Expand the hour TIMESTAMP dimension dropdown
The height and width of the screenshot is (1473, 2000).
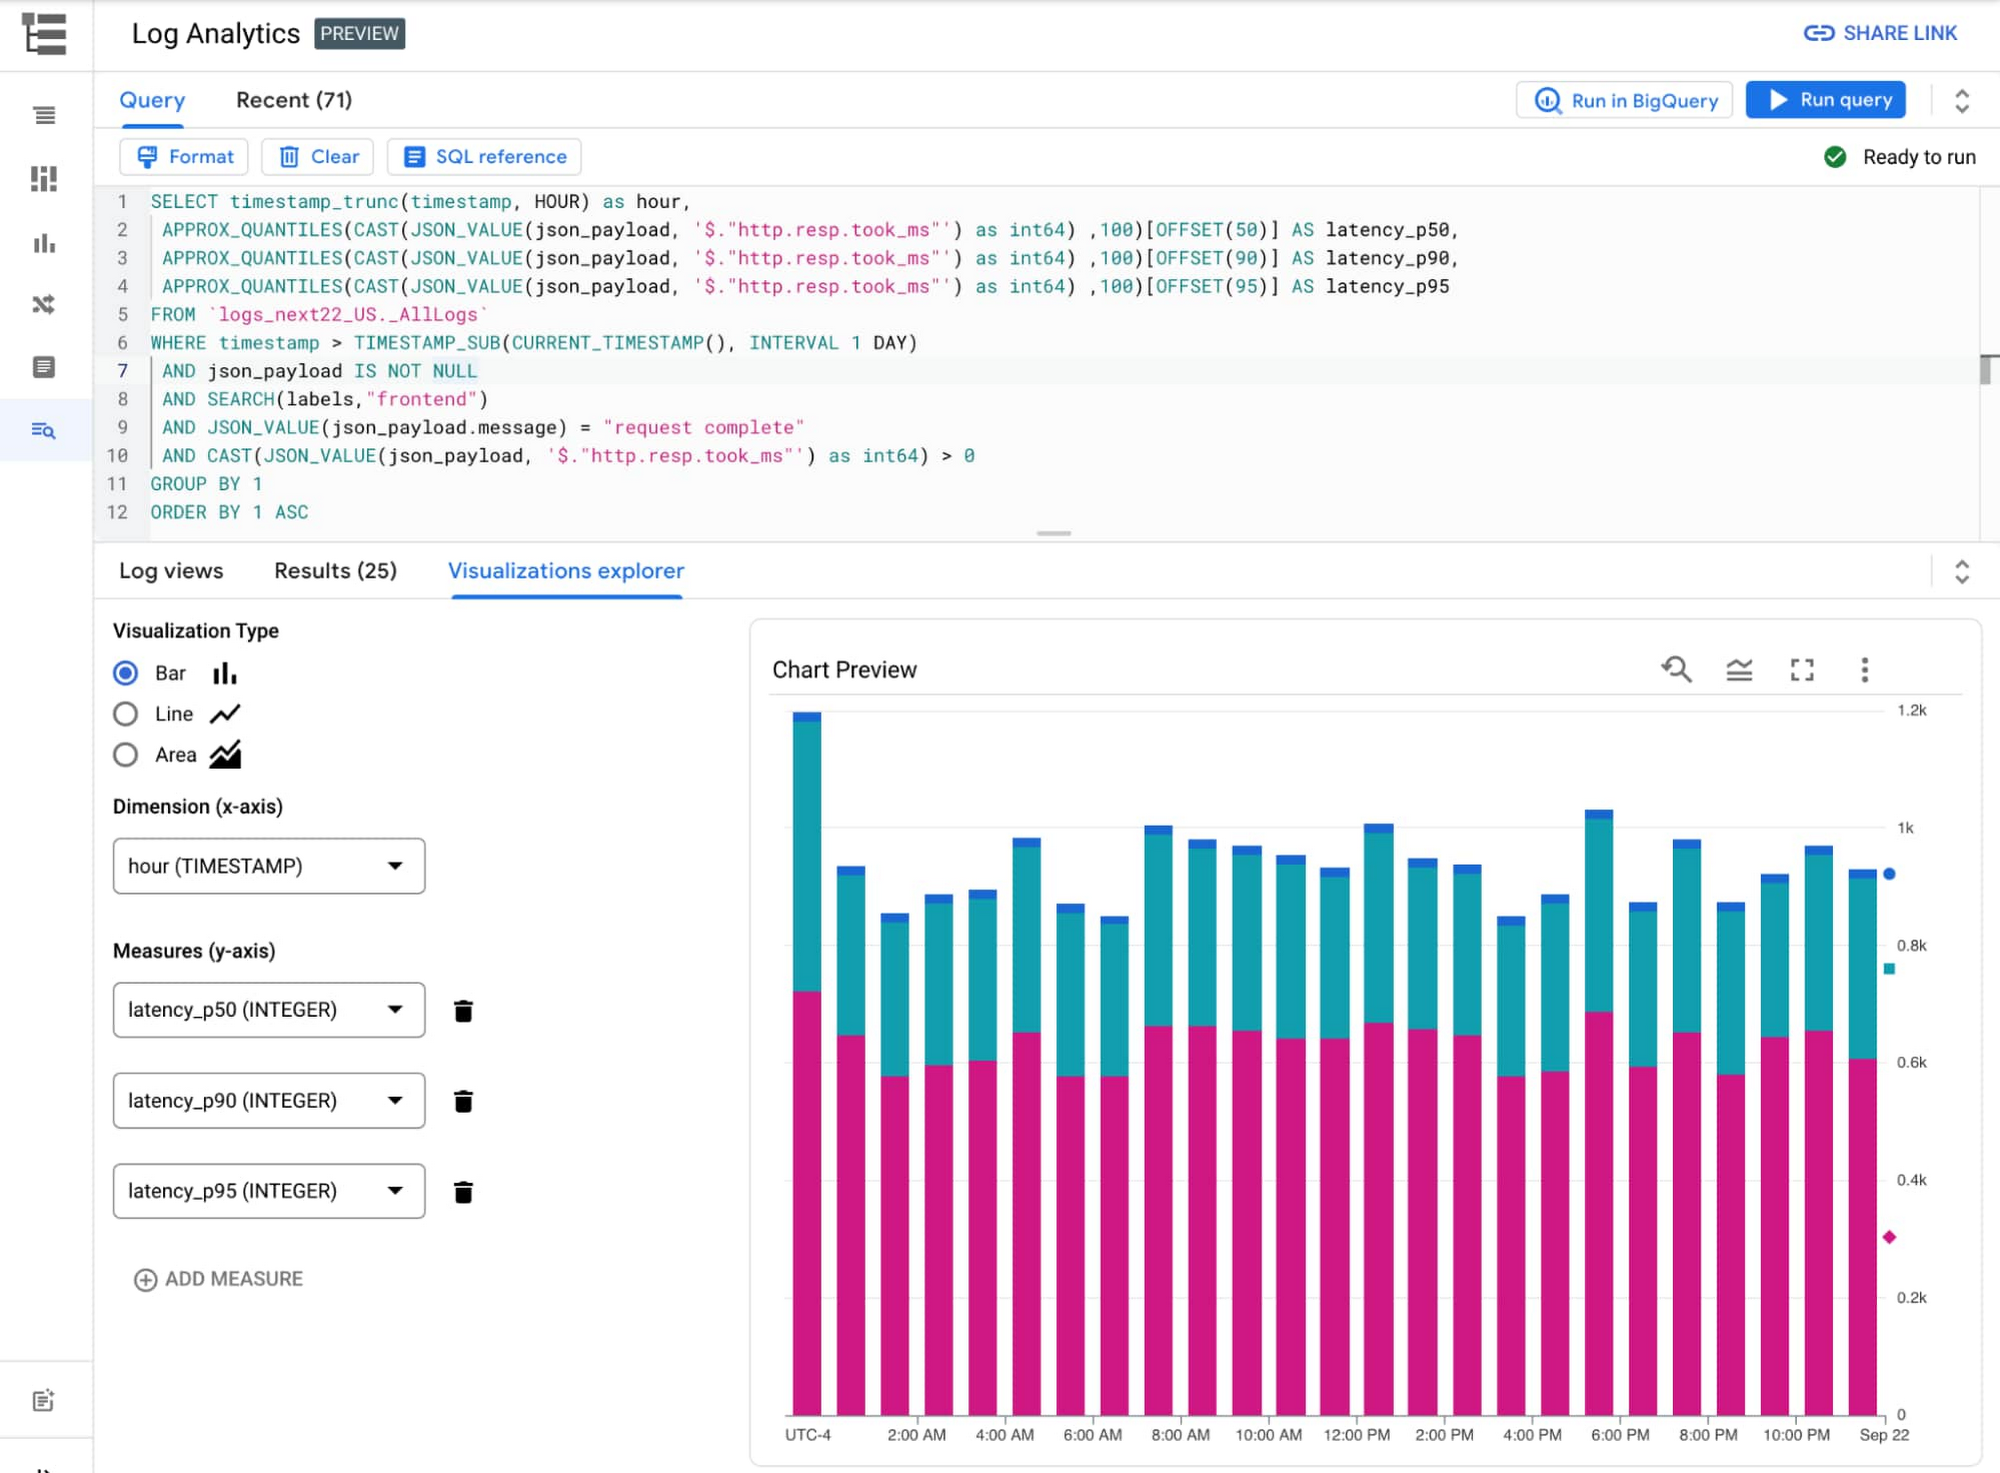[x=396, y=865]
